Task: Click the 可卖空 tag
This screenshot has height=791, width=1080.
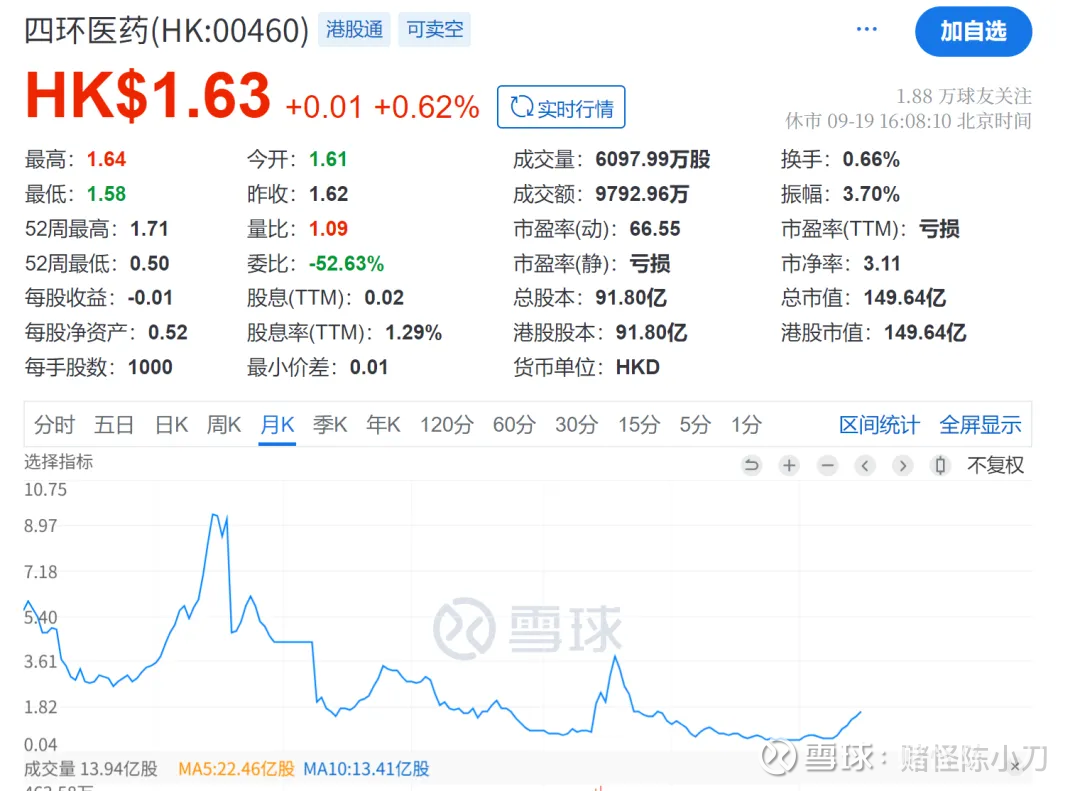Action: [434, 29]
